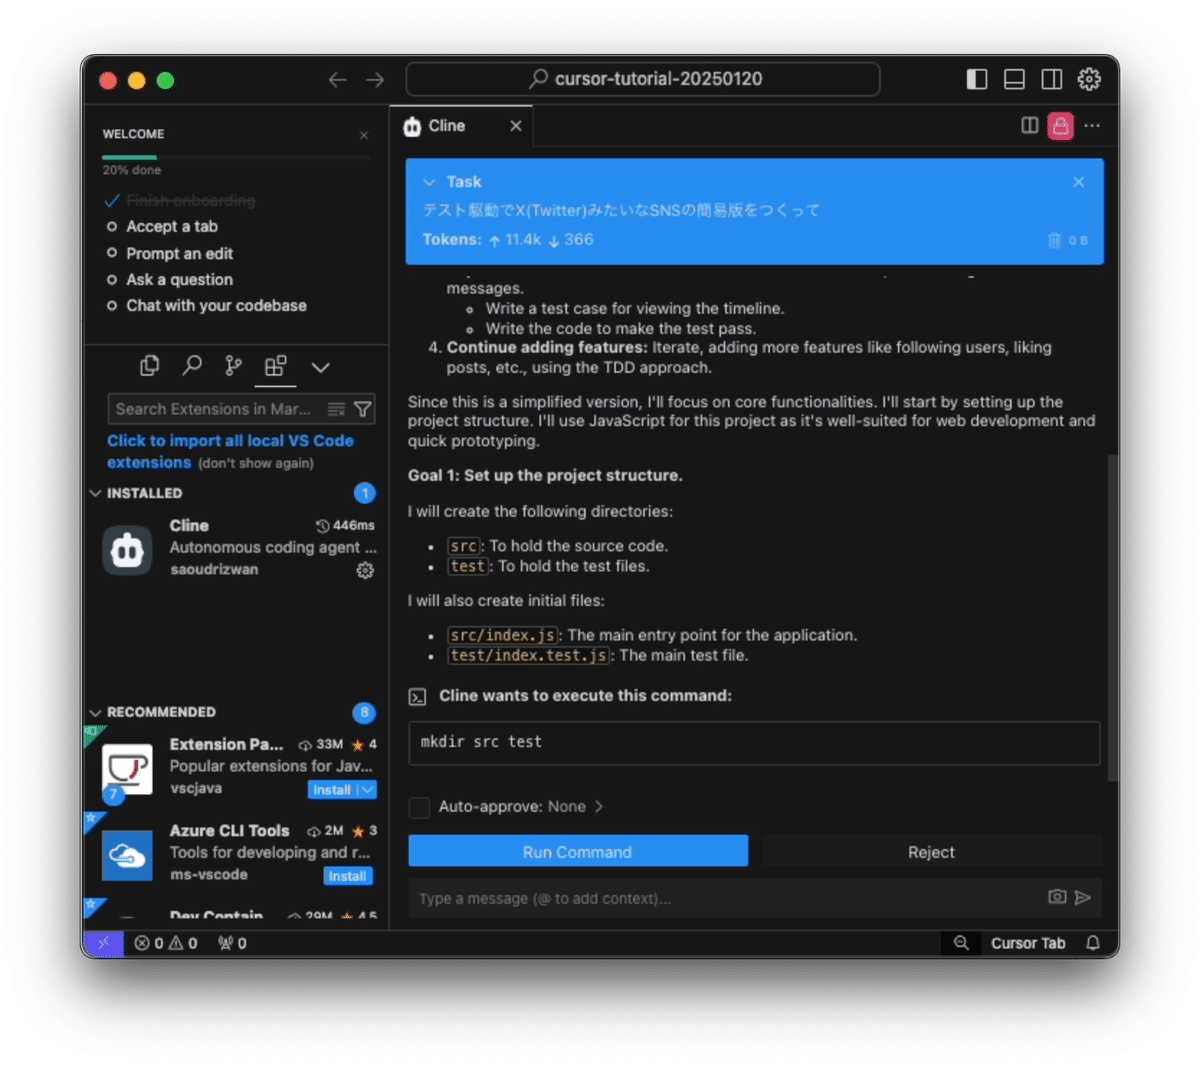Click Azure CLI Tools cloud thumbnail
This screenshot has height=1065, width=1200.
(x=127, y=855)
